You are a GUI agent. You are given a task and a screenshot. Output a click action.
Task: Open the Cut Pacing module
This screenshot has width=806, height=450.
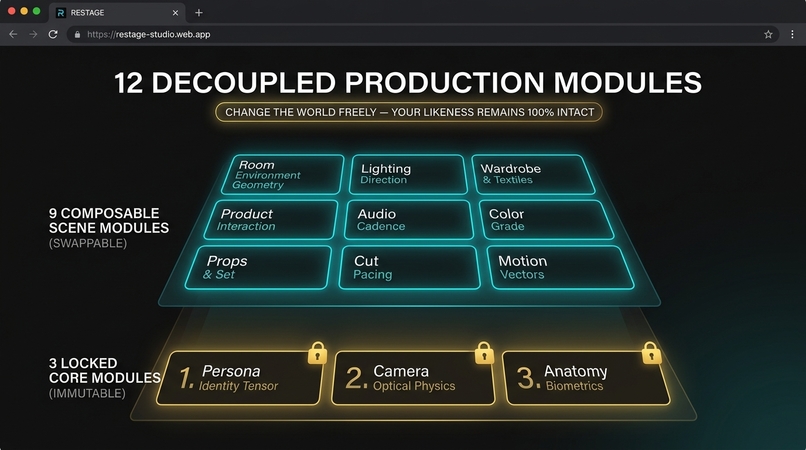[409, 267]
